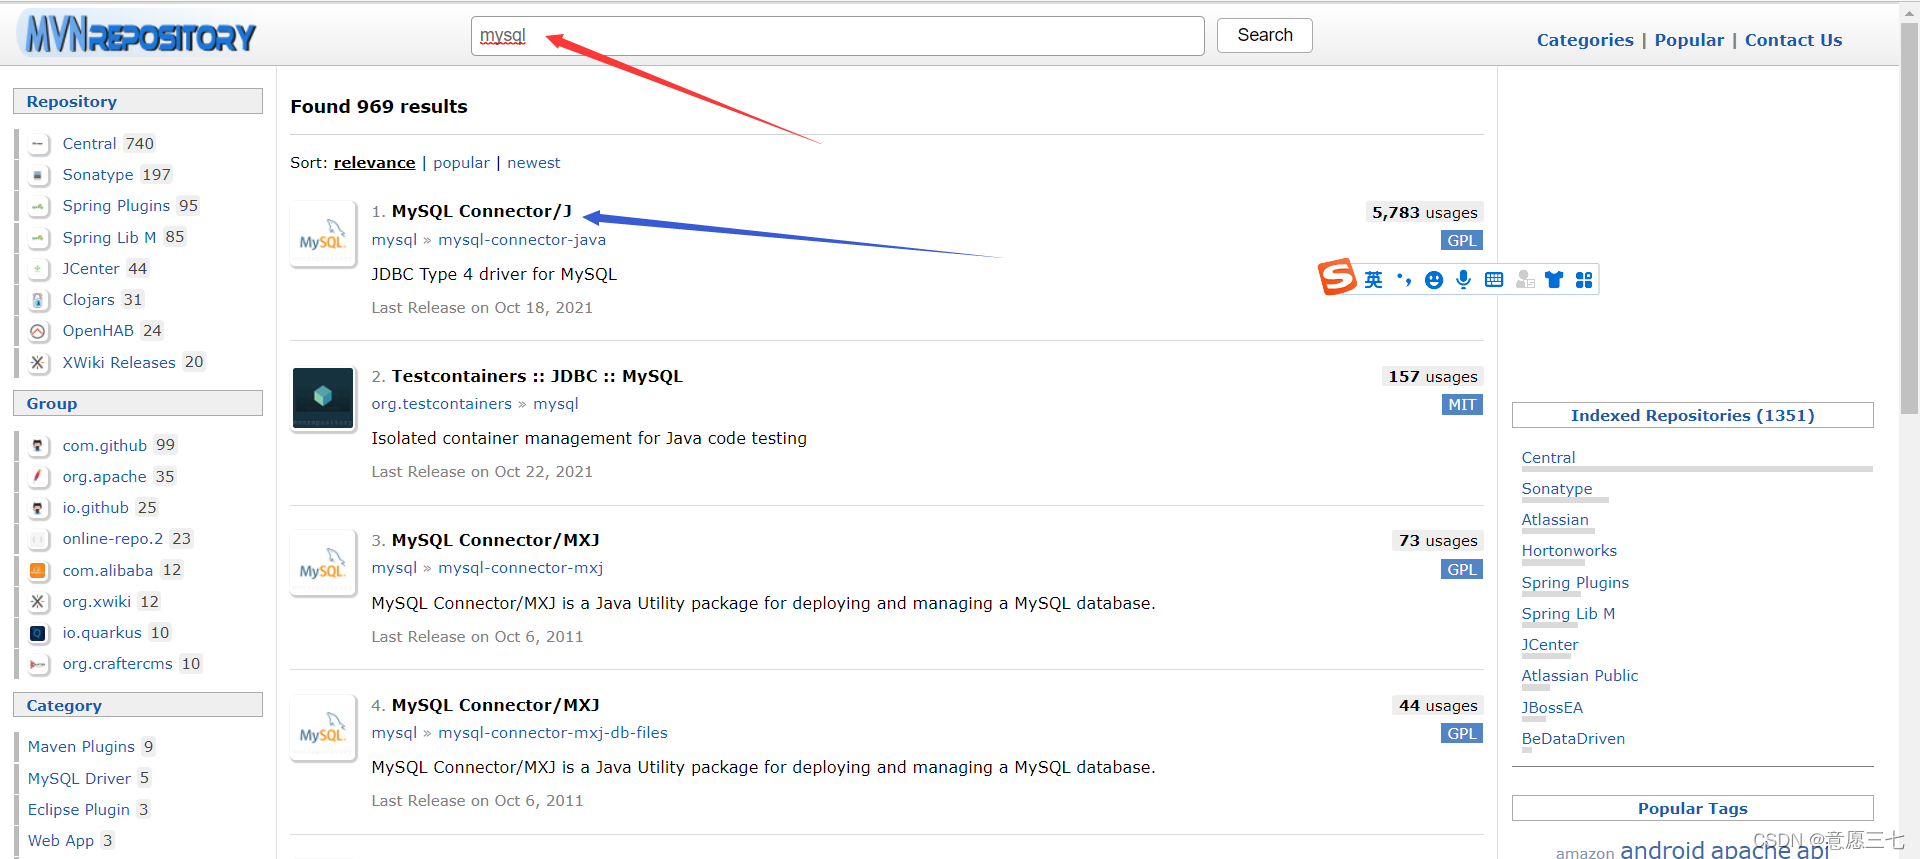This screenshot has width=1920, height=859.
Task: Click the GPL badge for MySQL Connector/J
Action: 1462,240
